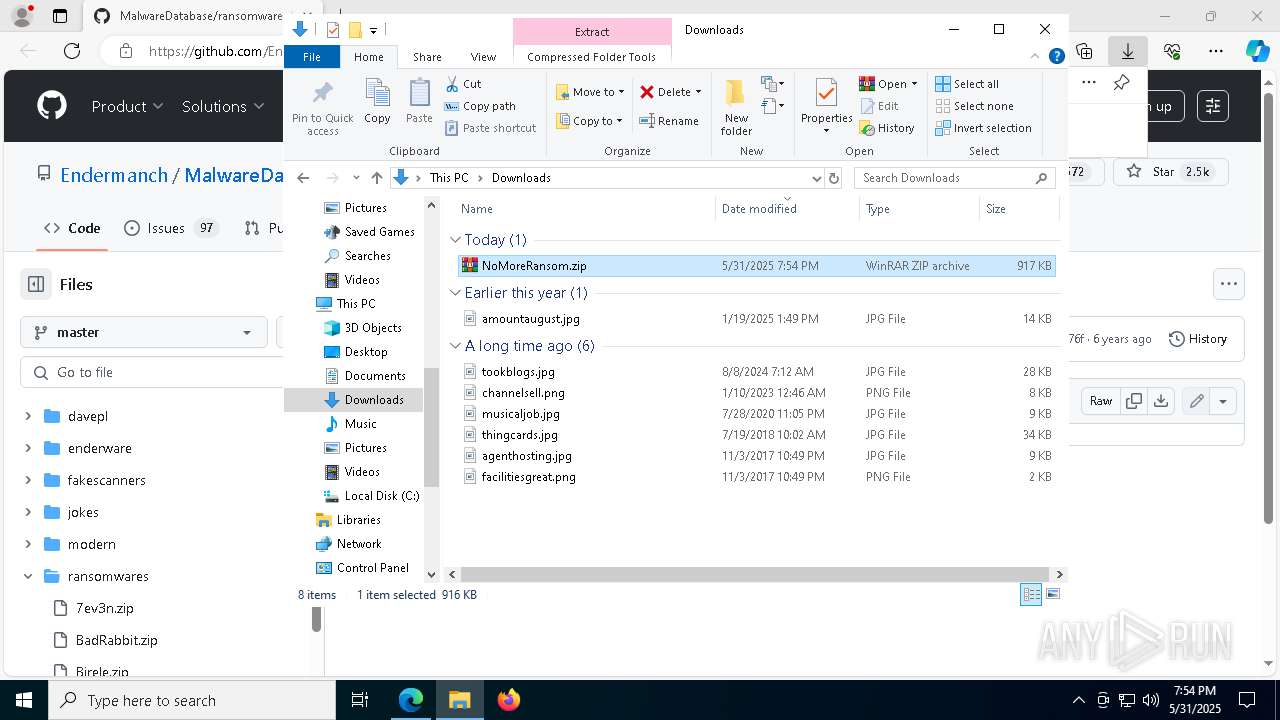Open the master branch dropdown

(x=144, y=332)
